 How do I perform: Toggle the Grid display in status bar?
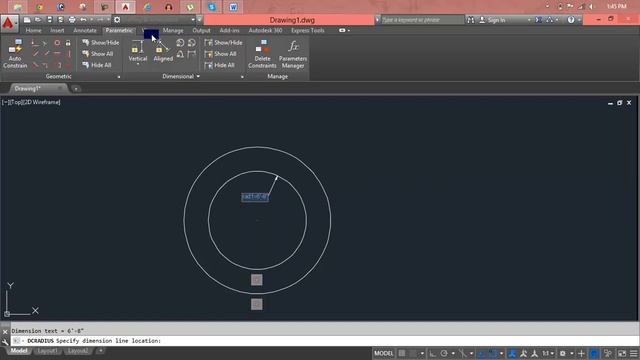click(402, 353)
